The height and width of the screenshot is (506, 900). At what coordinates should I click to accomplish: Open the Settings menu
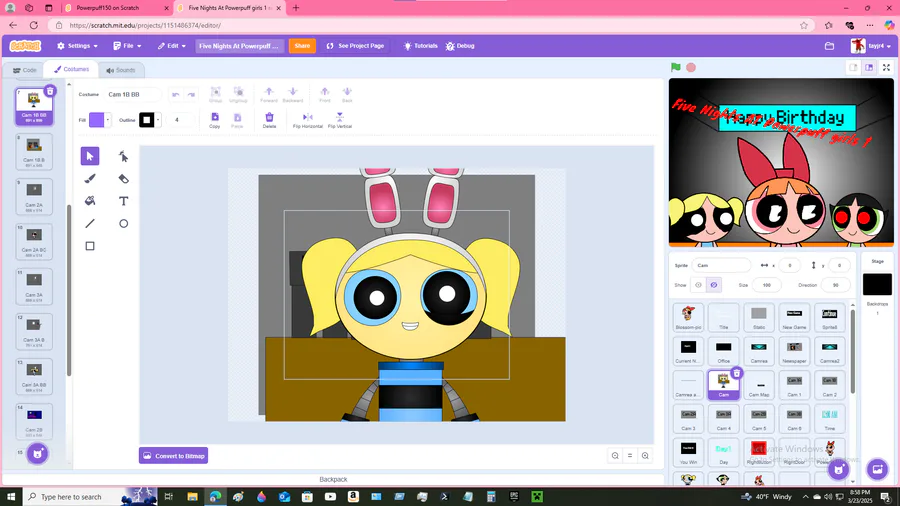click(77, 46)
